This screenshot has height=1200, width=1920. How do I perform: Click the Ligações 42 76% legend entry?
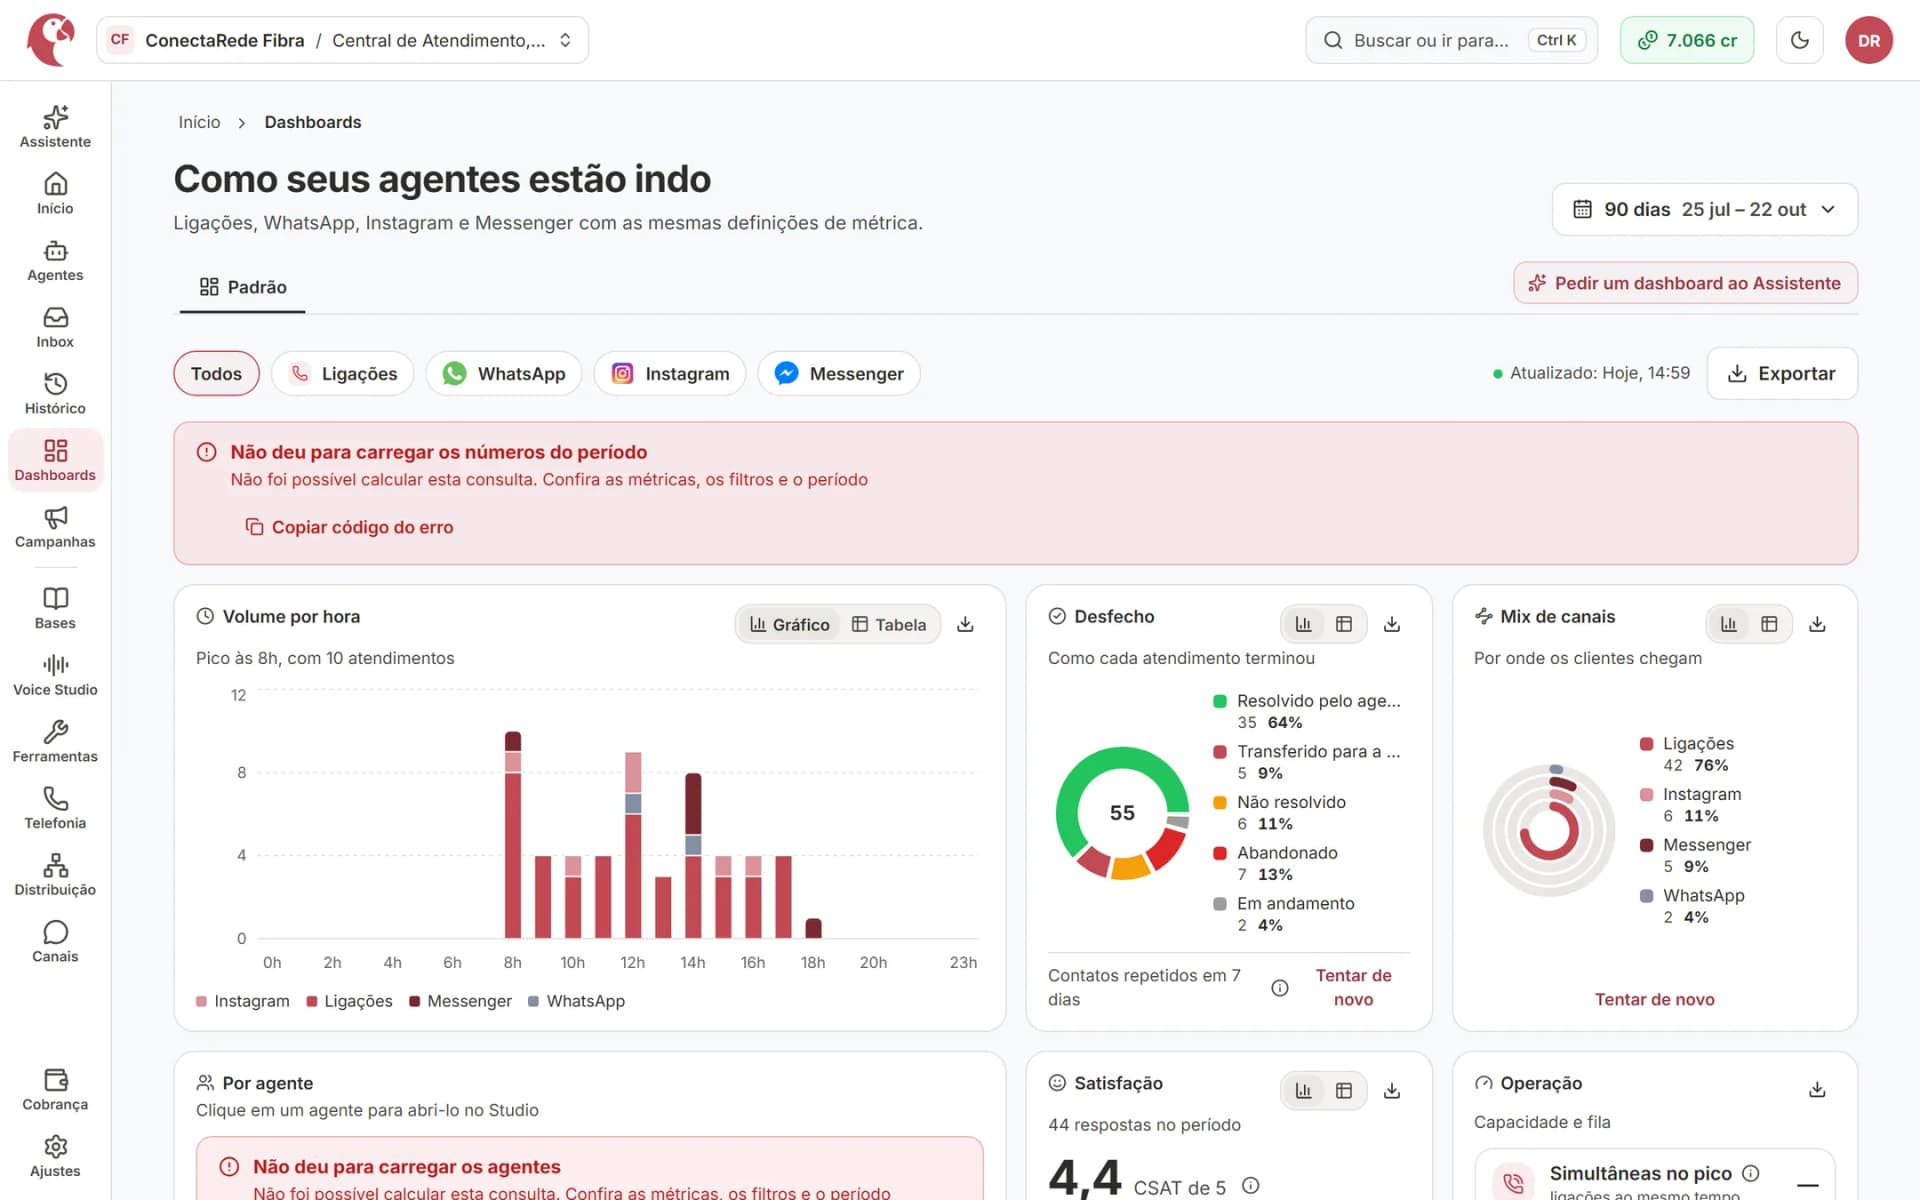point(1685,754)
